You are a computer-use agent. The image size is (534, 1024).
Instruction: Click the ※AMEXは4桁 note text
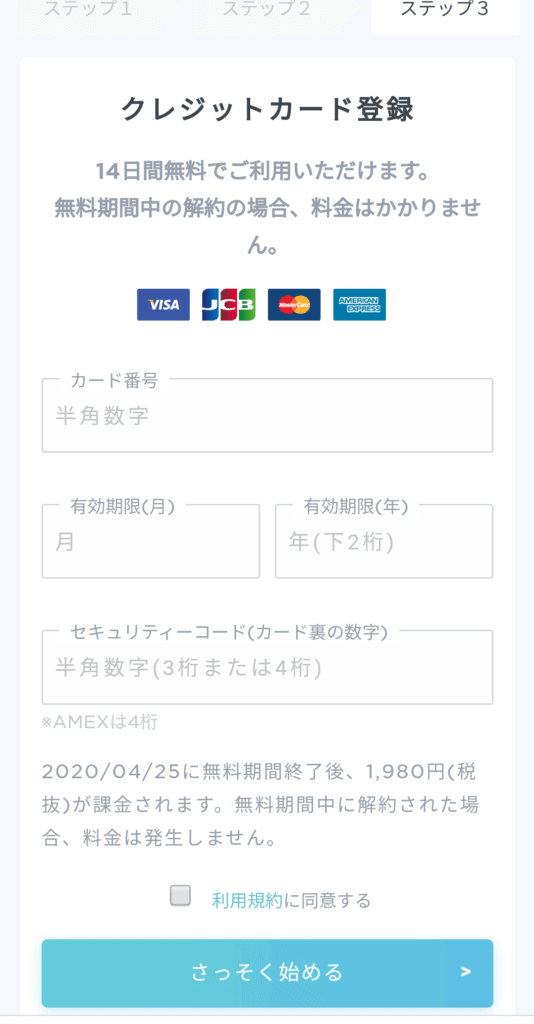tap(99, 722)
